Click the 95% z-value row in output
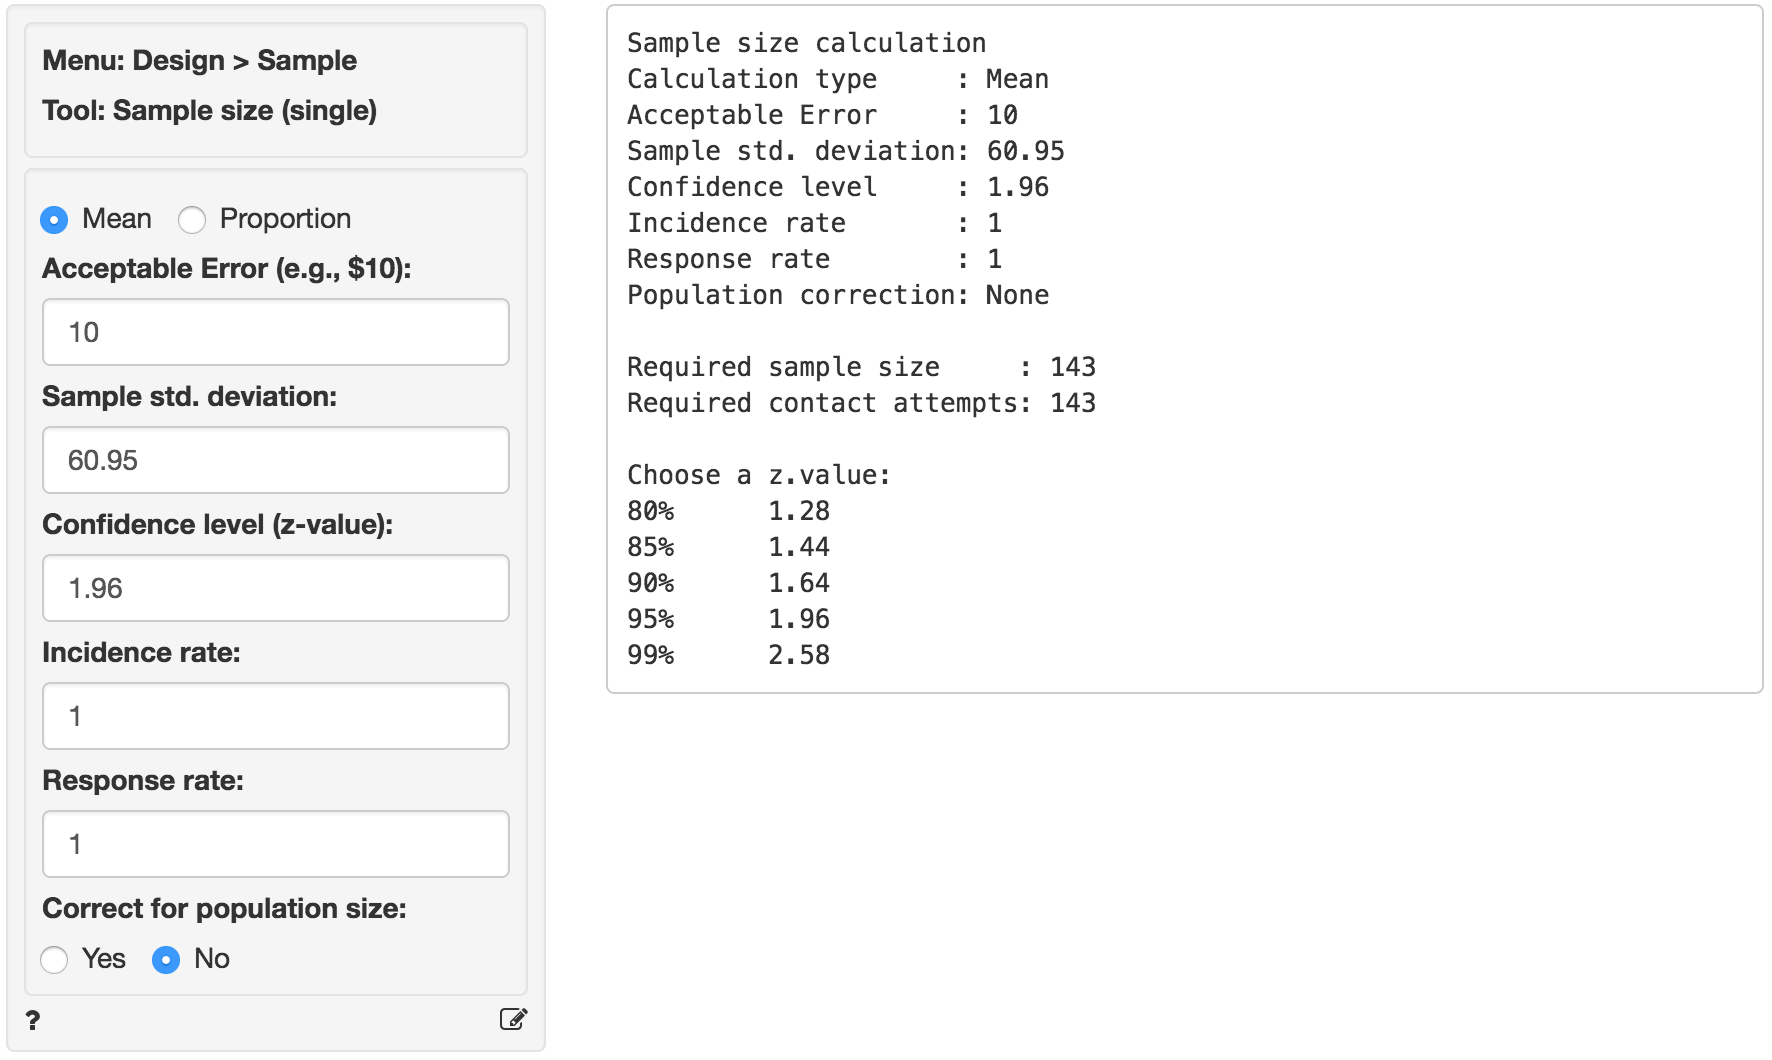Image resolution: width=1772 pixels, height=1060 pixels. click(728, 619)
